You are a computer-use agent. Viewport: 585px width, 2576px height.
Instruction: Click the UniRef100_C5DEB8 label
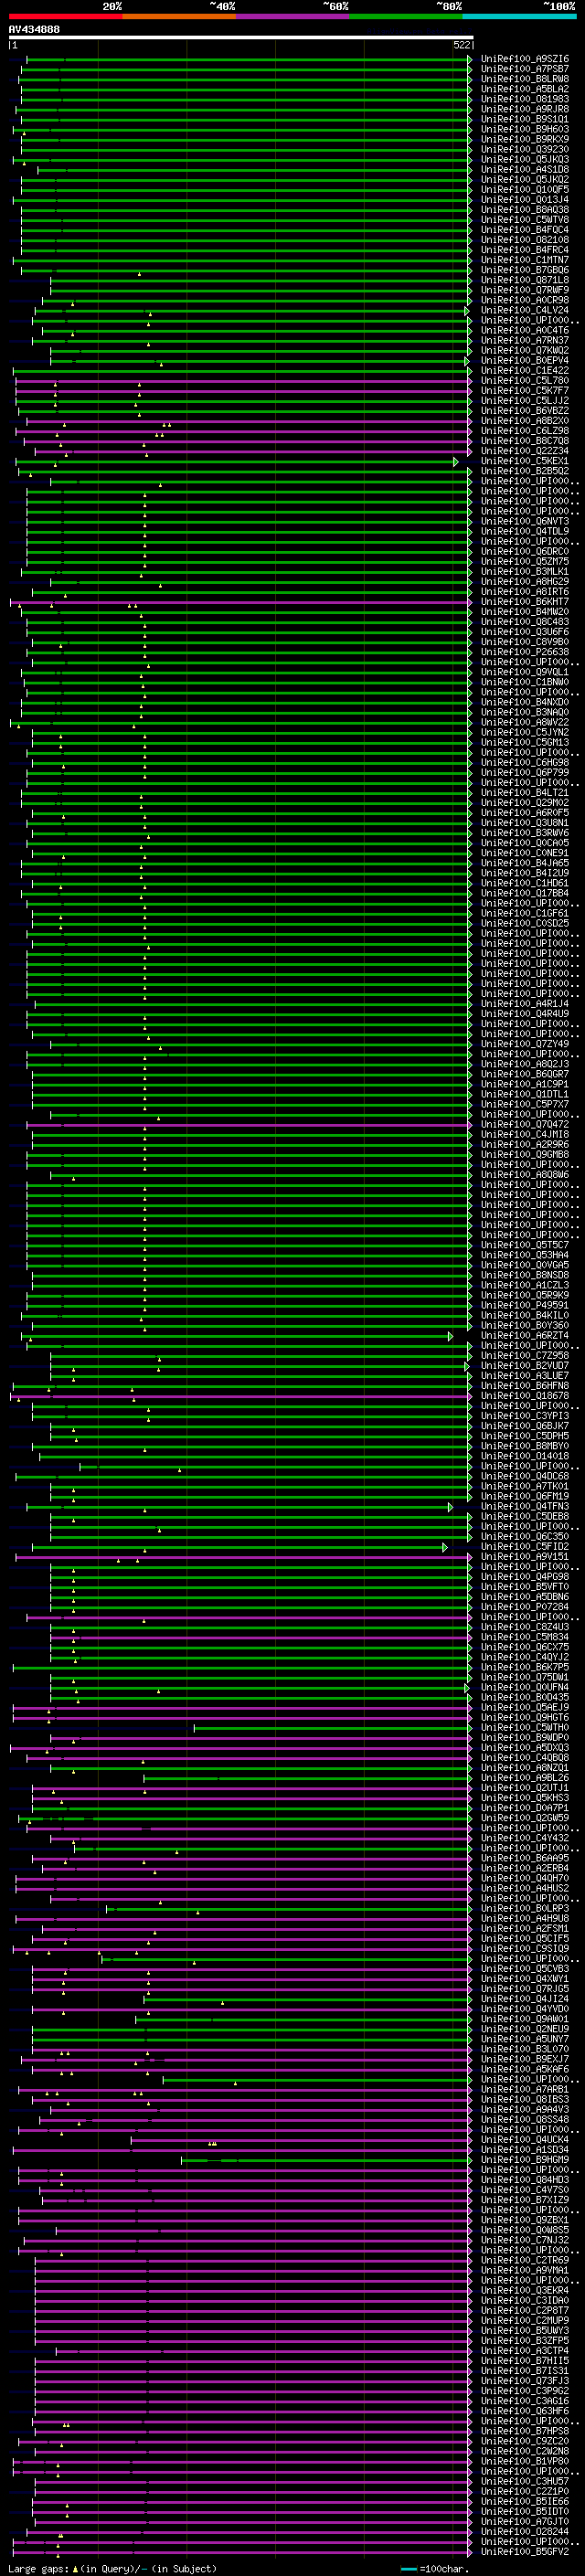(524, 1516)
